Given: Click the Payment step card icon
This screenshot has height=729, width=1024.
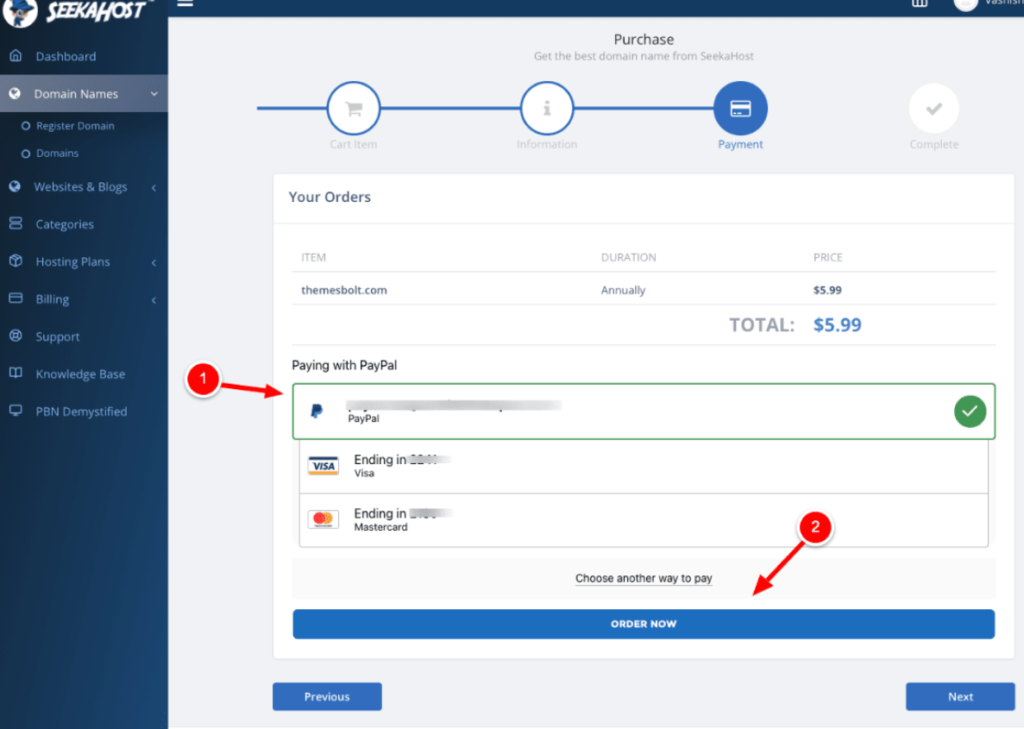Looking at the screenshot, I should tap(740, 109).
